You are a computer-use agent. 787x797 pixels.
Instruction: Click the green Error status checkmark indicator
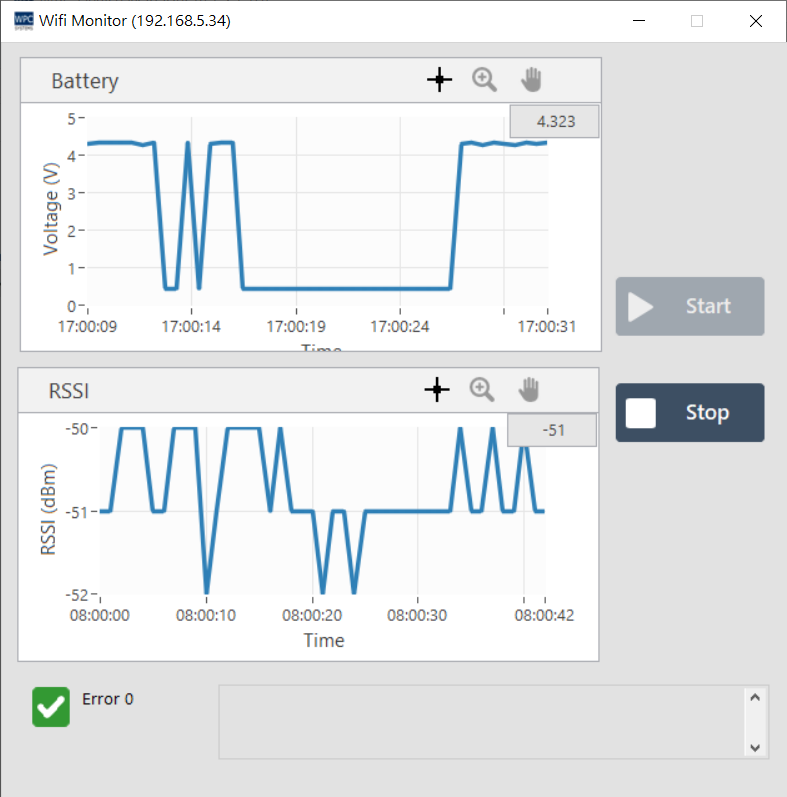[x=51, y=707]
